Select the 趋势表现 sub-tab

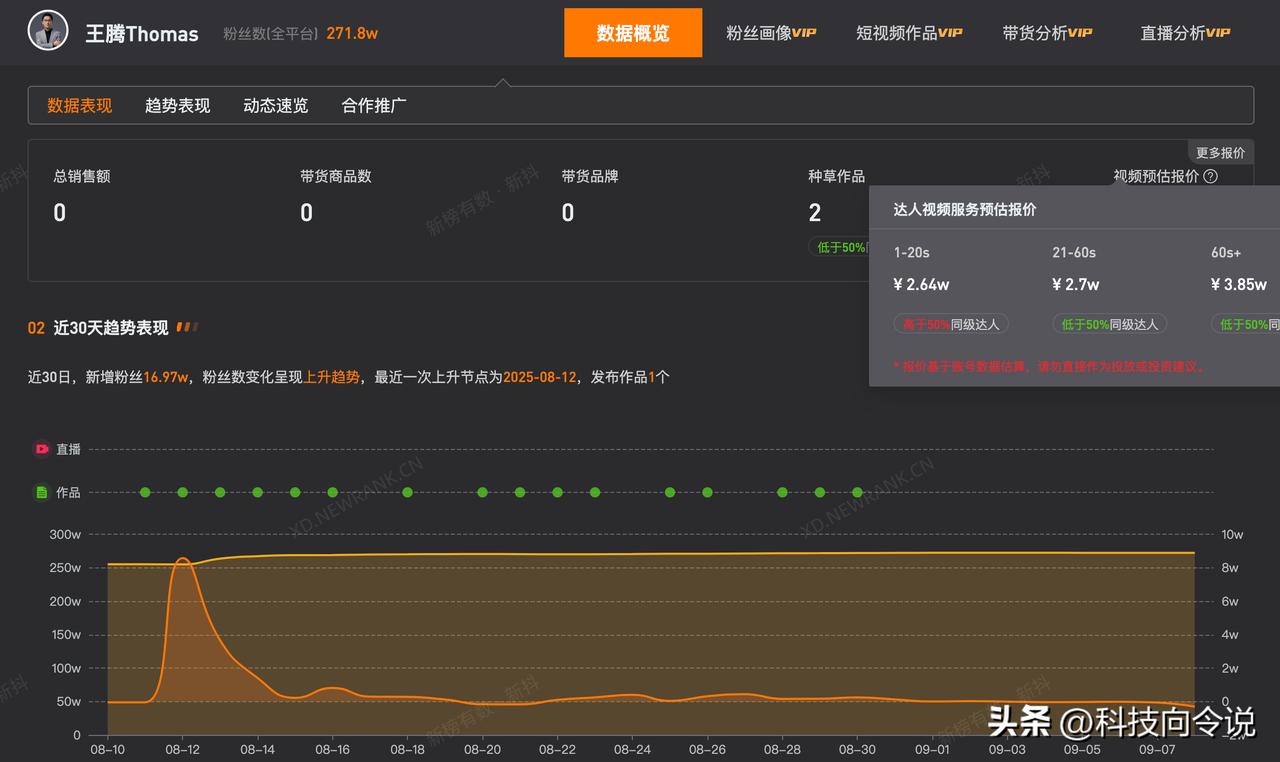pyautogui.click(x=178, y=105)
